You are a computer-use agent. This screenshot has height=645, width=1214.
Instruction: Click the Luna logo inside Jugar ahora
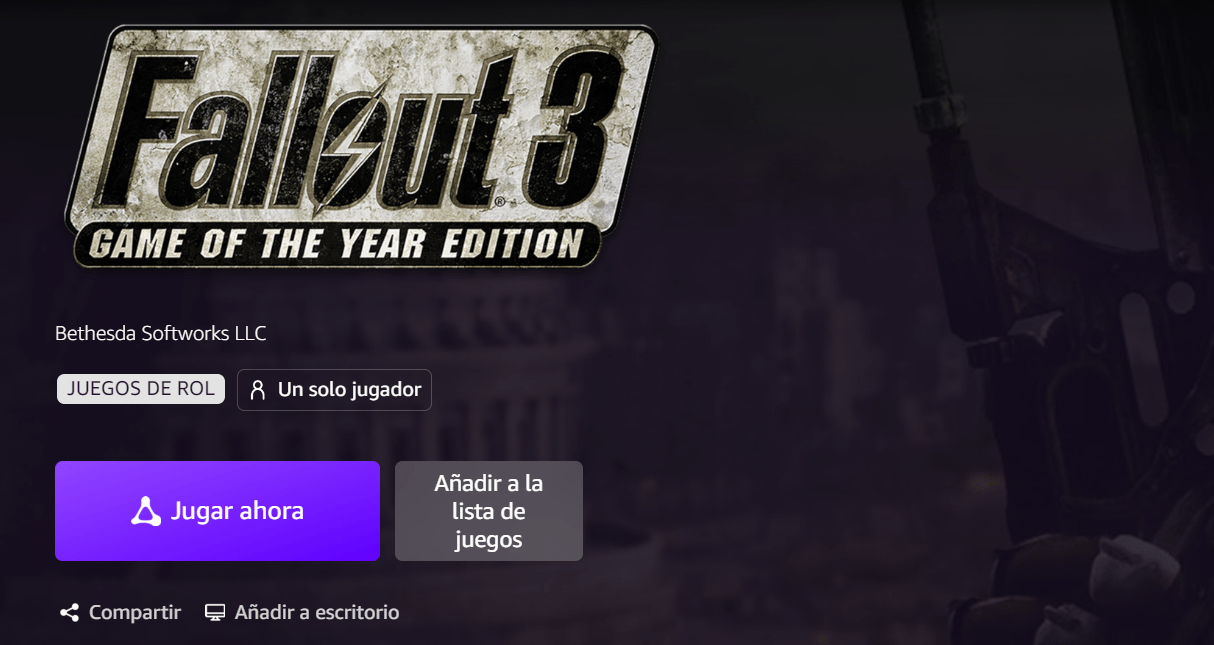click(146, 511)
